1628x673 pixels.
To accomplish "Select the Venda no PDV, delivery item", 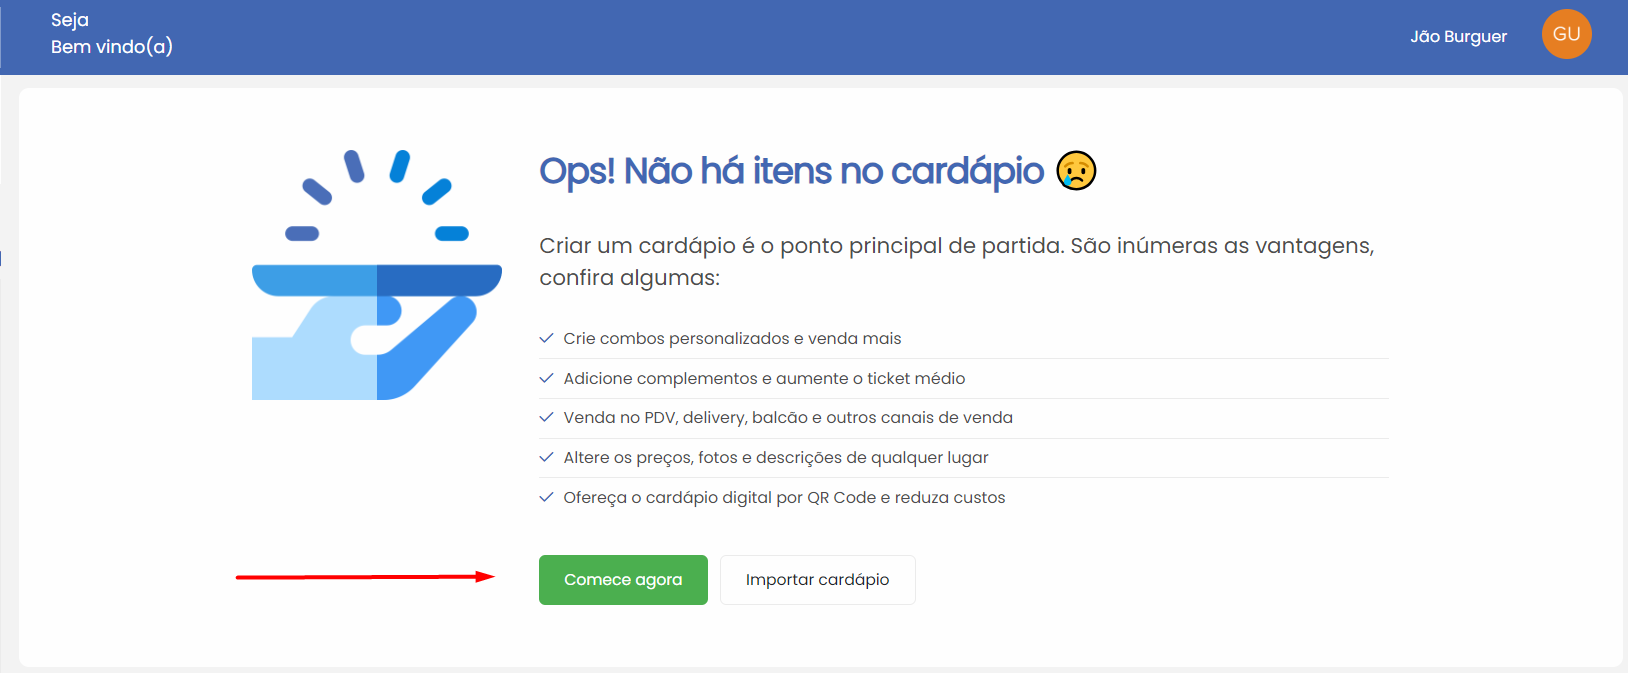I will tap(964, 418).
